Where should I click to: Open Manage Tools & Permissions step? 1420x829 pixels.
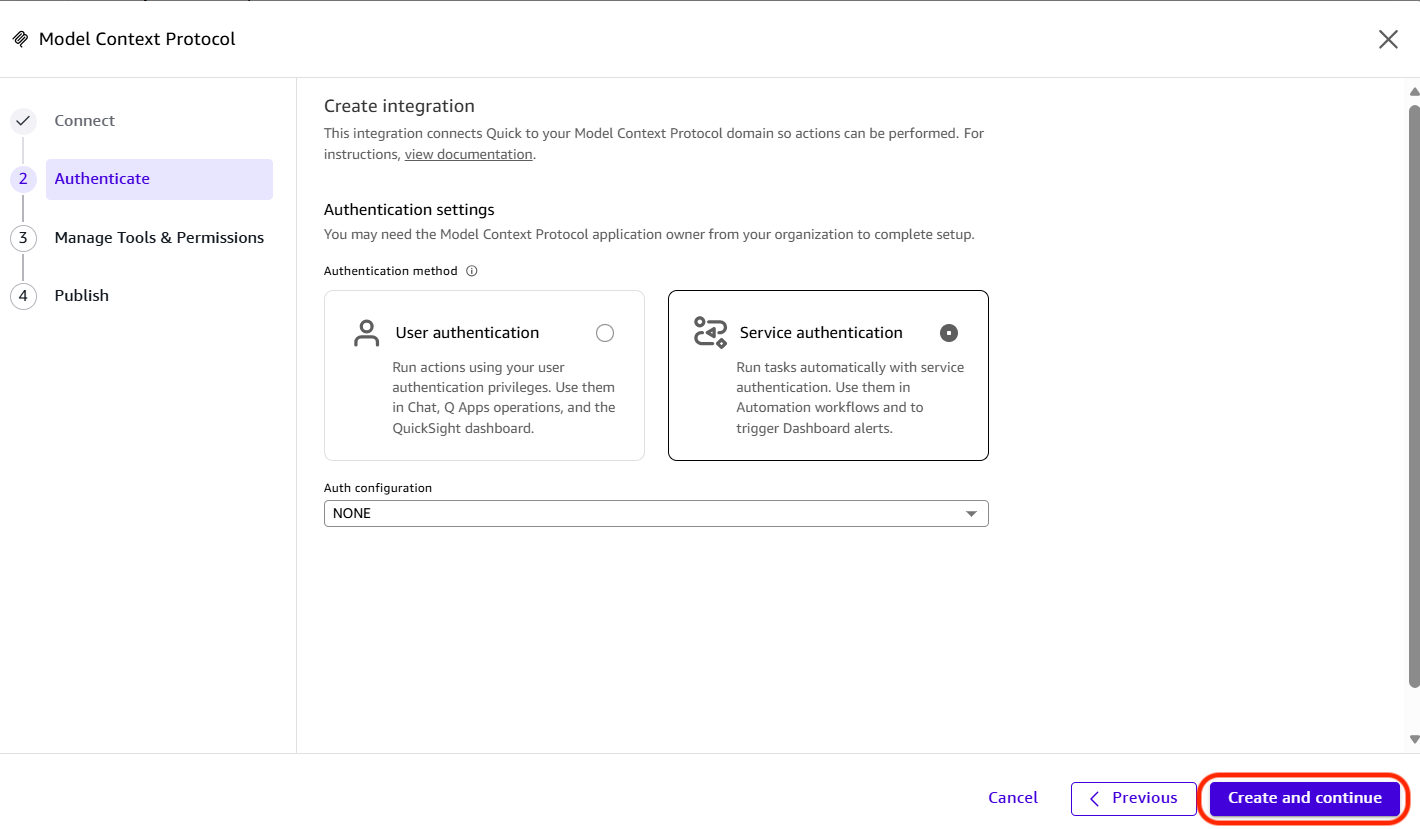tap(159, 238)
